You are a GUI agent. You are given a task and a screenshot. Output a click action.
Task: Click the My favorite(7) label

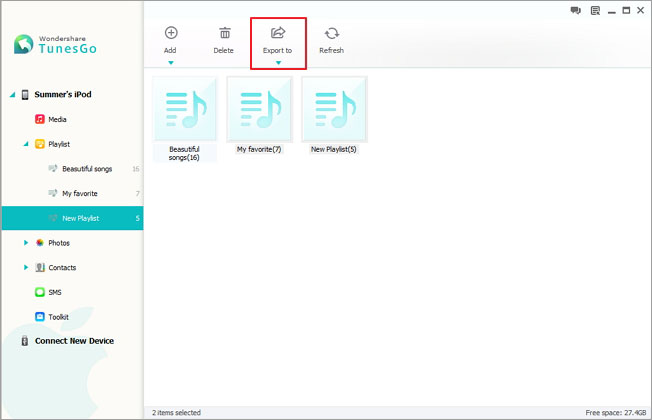(x=259, y=149)
